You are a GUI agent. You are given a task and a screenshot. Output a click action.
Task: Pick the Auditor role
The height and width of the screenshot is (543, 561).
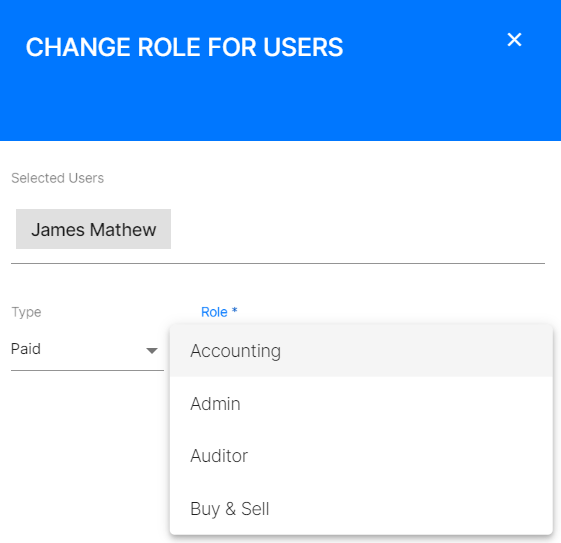pyautogui.click(x=361, y=456)
